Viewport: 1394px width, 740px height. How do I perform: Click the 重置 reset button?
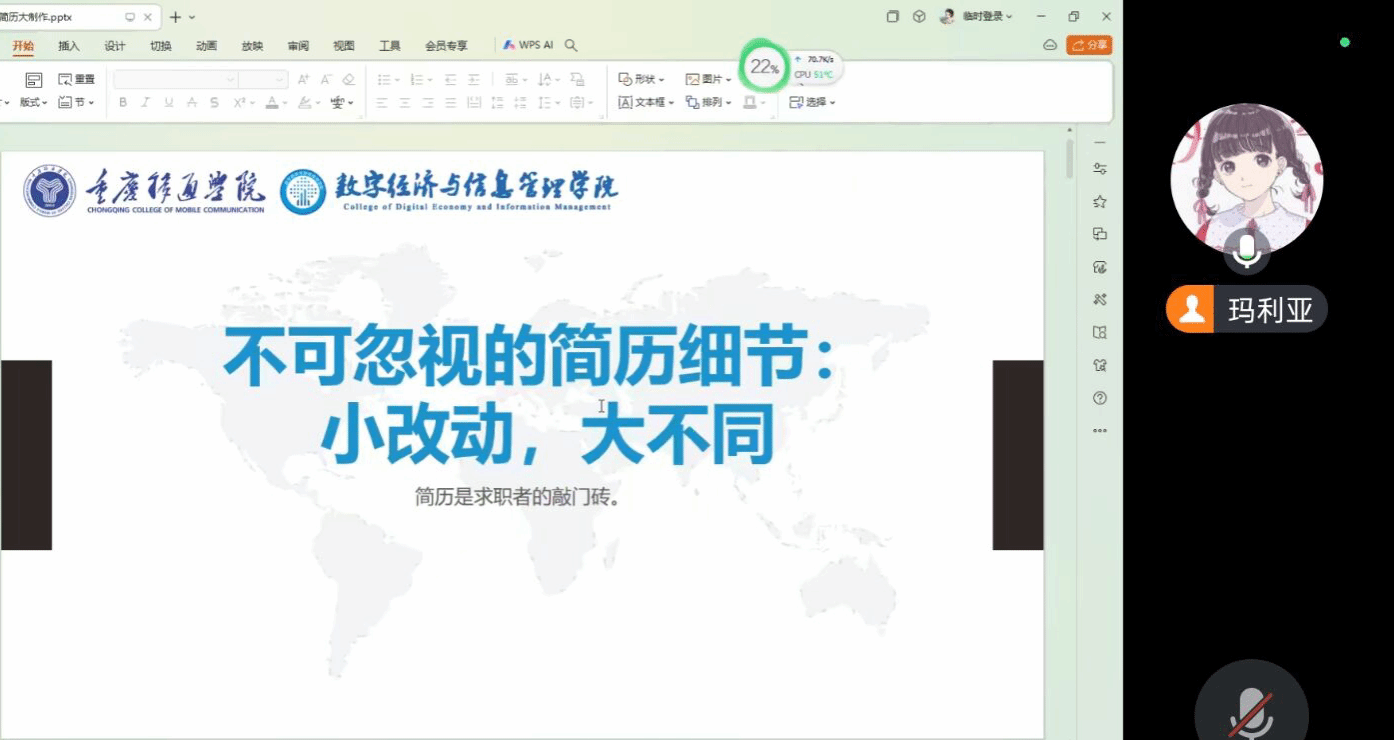77,79
